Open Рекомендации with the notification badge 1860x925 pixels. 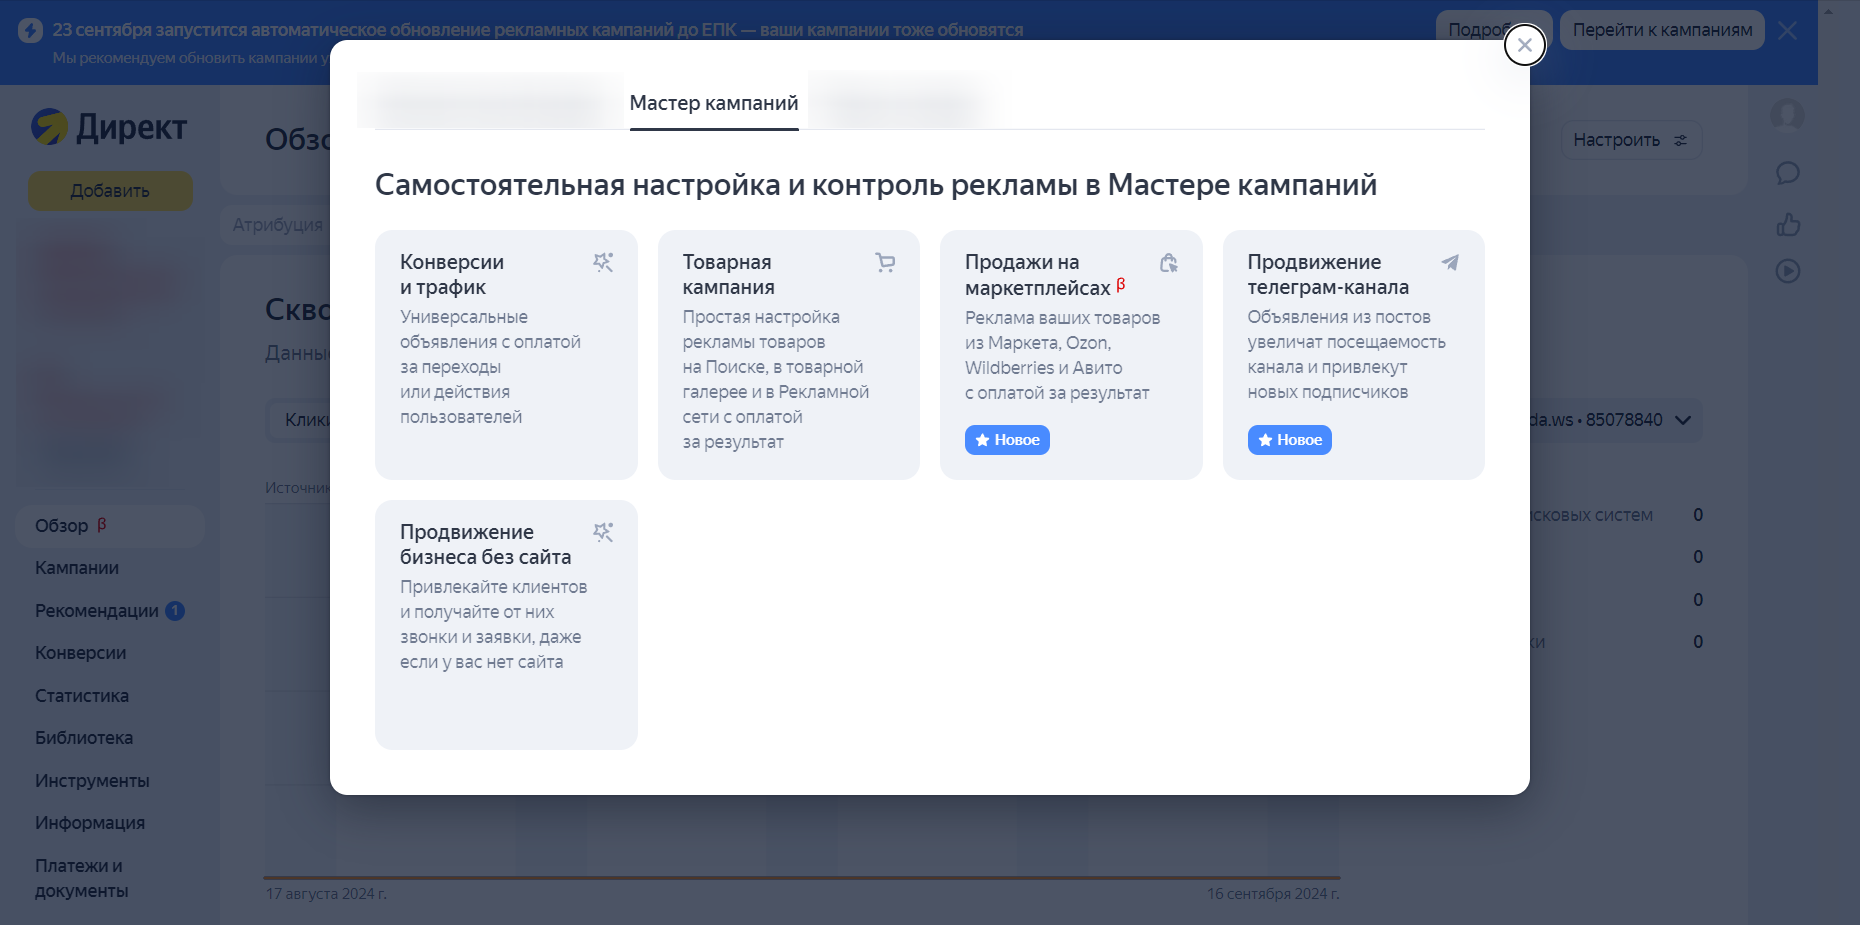[97, 610]
